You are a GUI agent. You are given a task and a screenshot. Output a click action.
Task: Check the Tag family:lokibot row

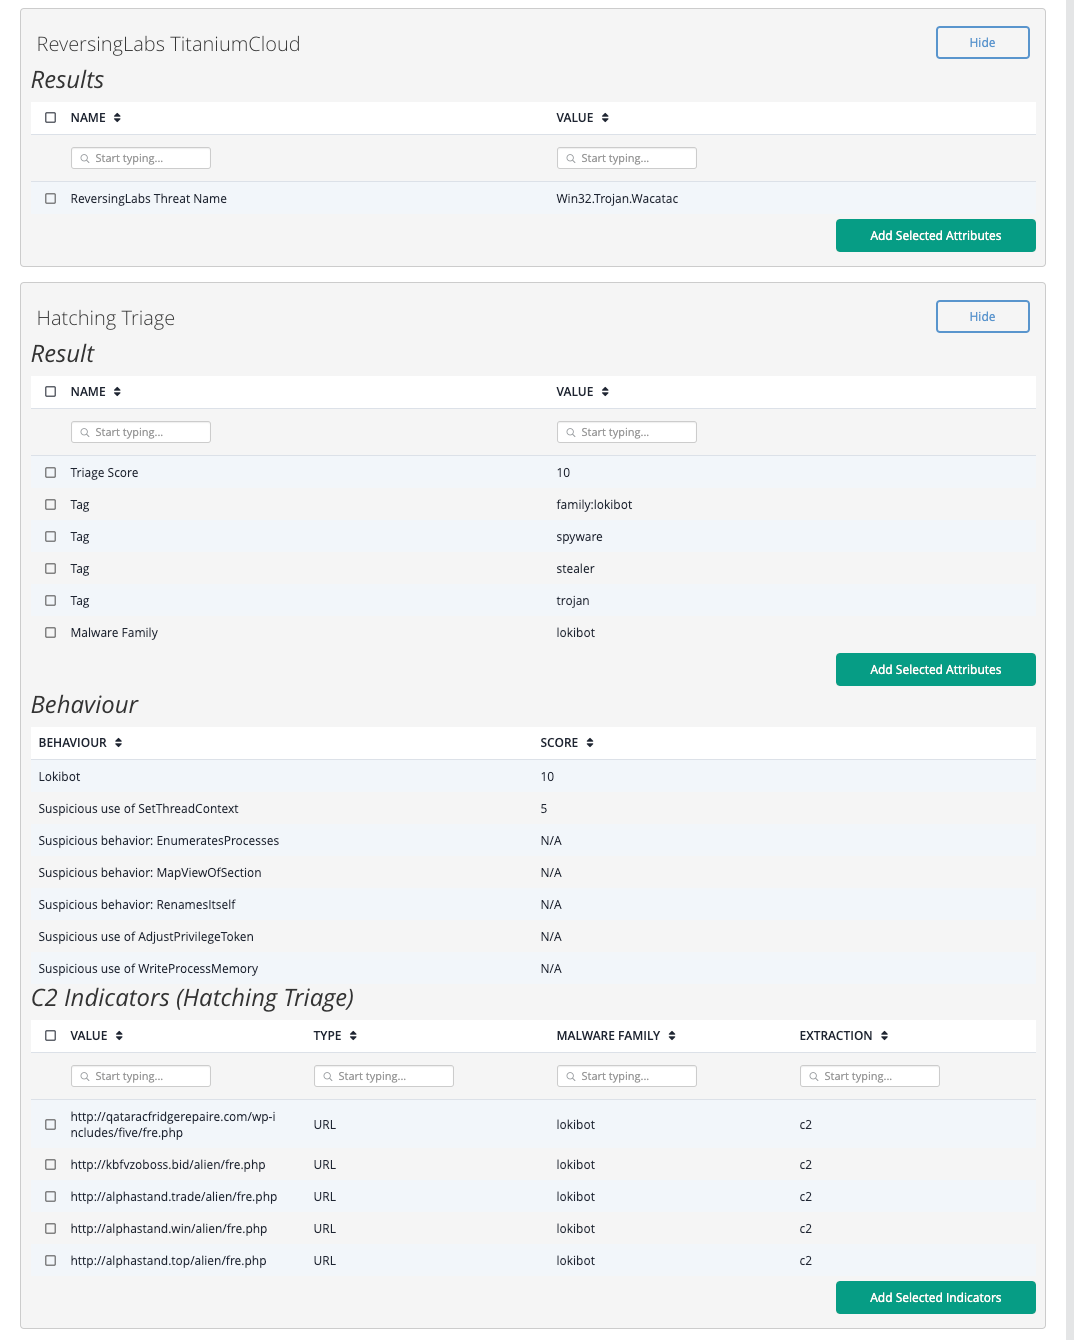coord(51,505)
